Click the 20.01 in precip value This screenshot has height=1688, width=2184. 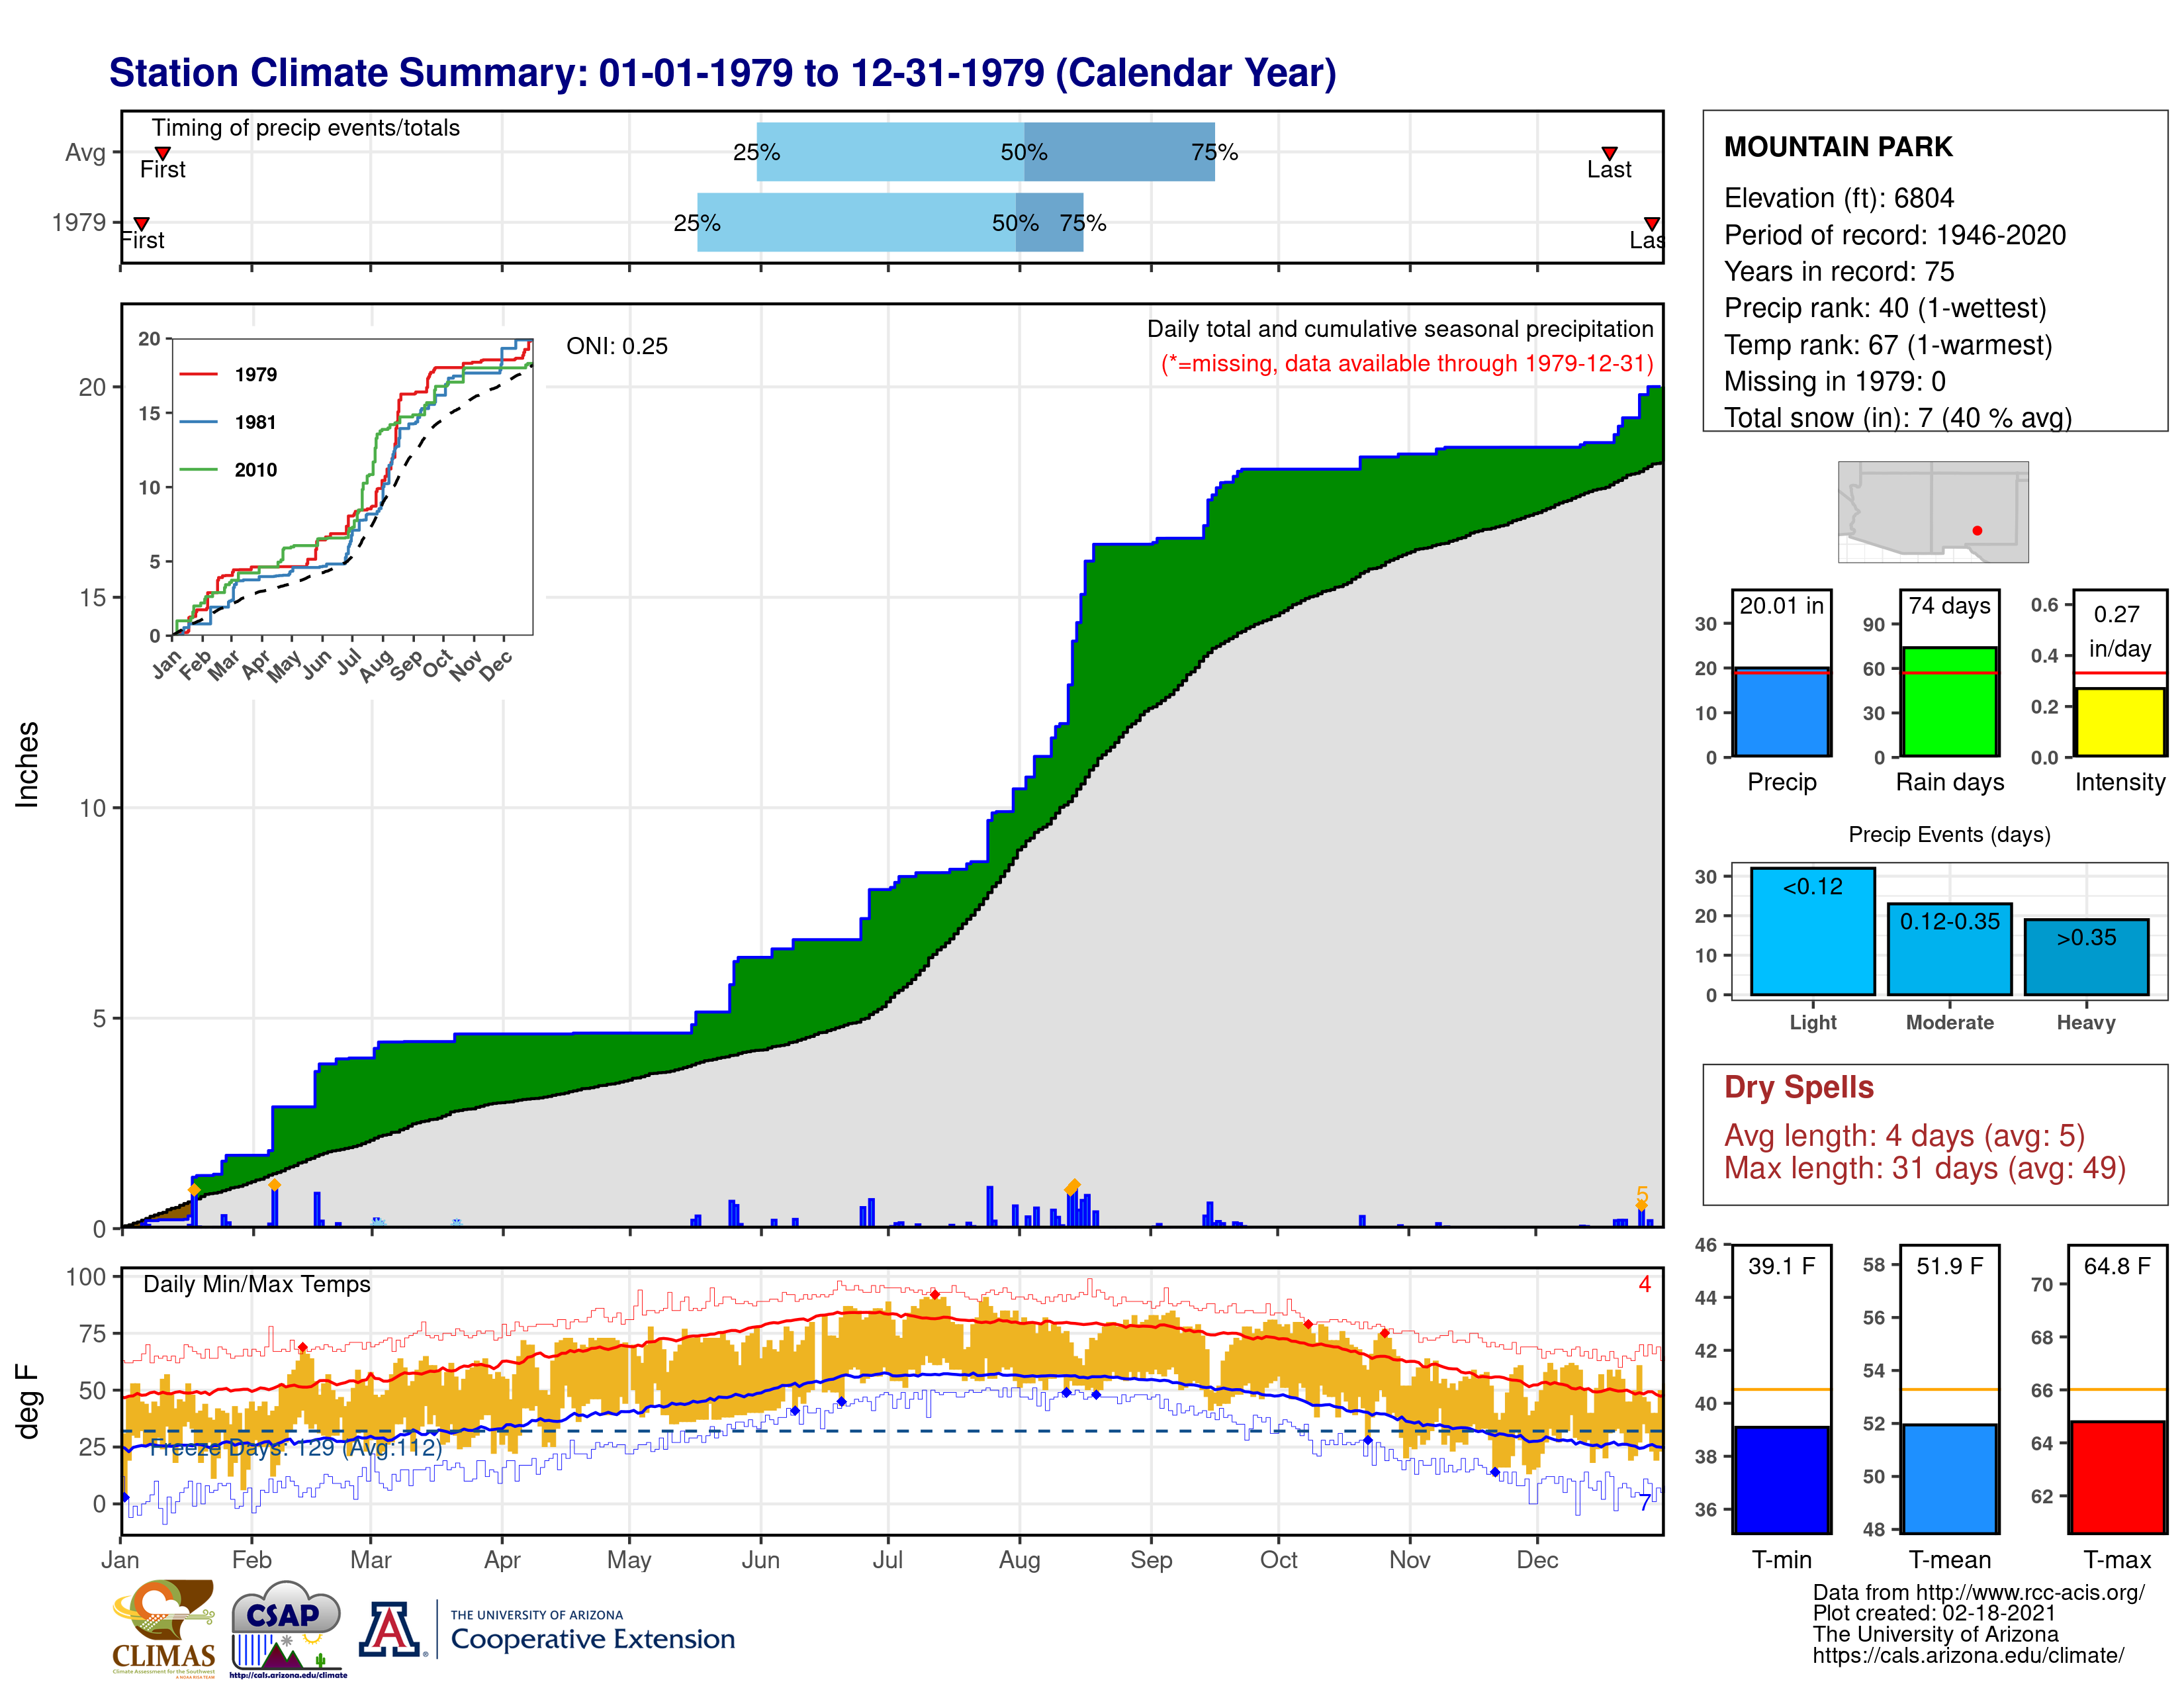1782,606
